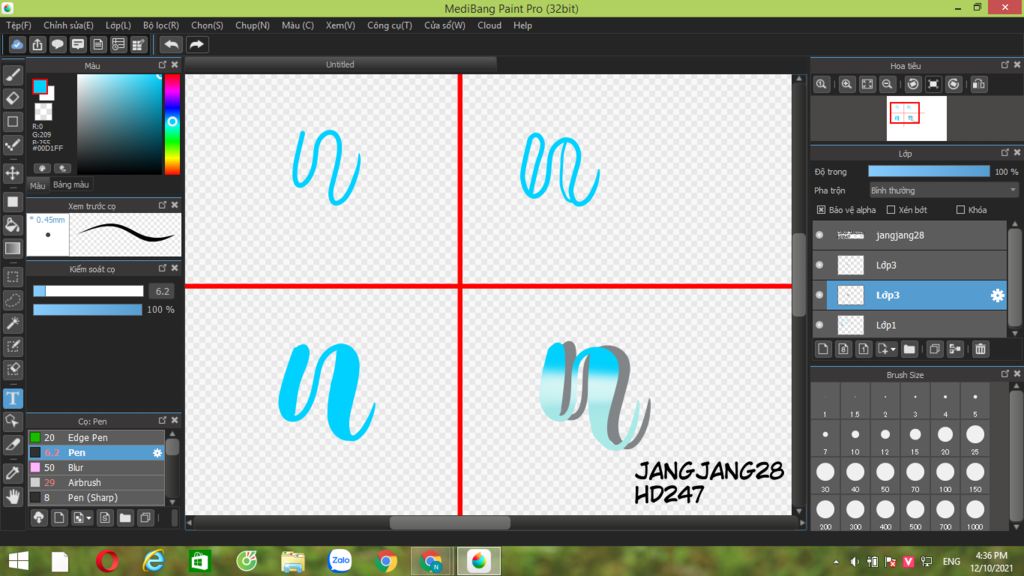The height and width of the screenshot is (576, 1024).
Task: Select the Move tool with four arrows
Action: pos(12,173)
